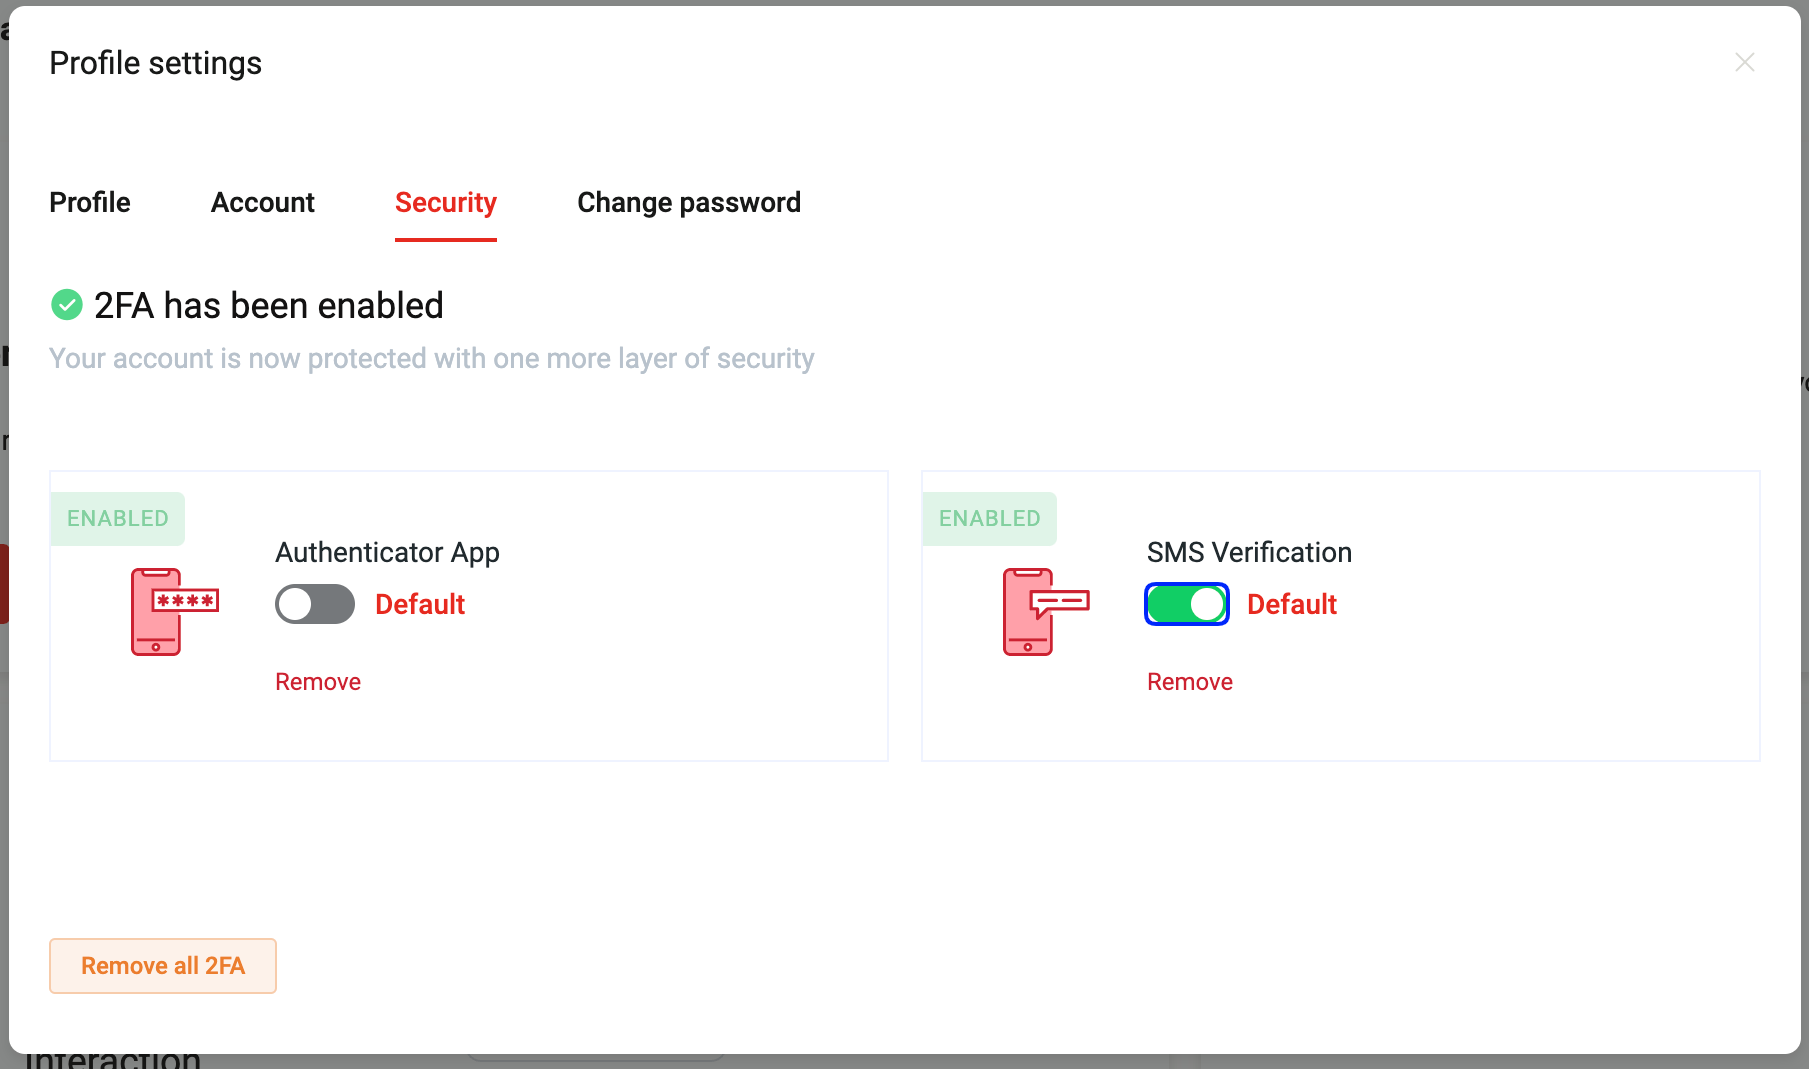
Task: Go to the Change password tab
Action: point(689,202)
